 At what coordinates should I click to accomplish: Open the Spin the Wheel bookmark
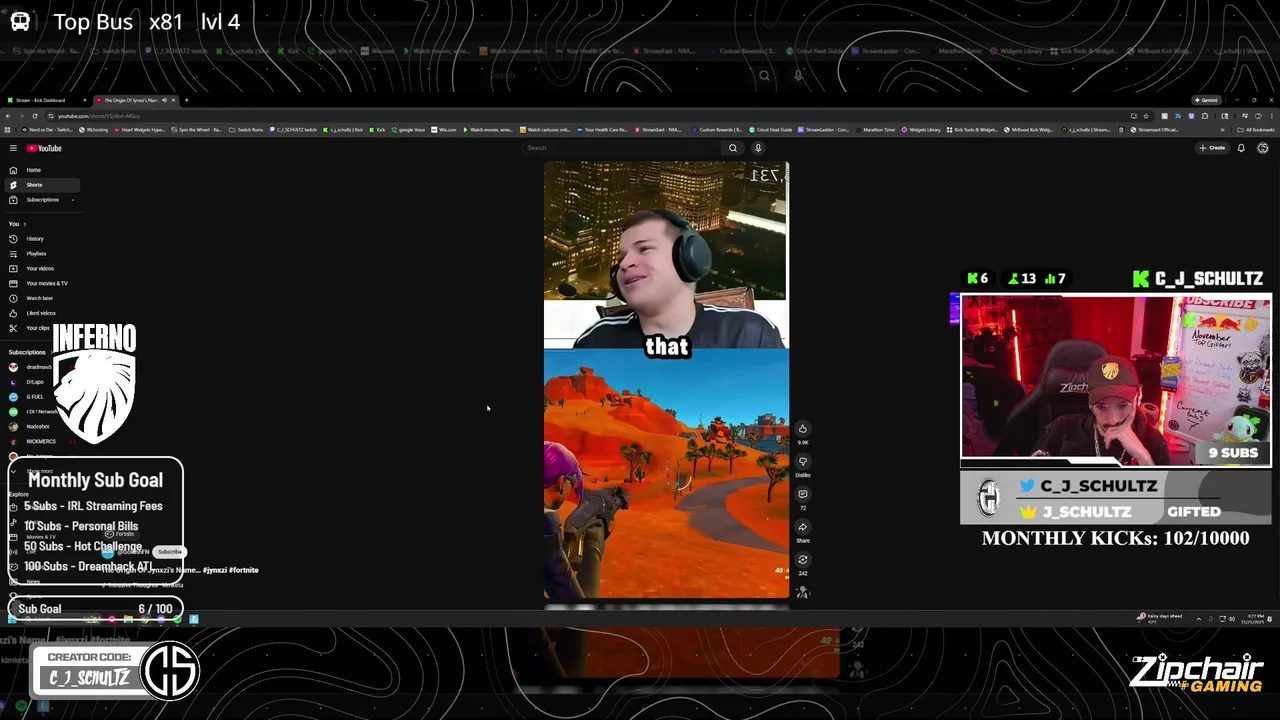[196, 130]
